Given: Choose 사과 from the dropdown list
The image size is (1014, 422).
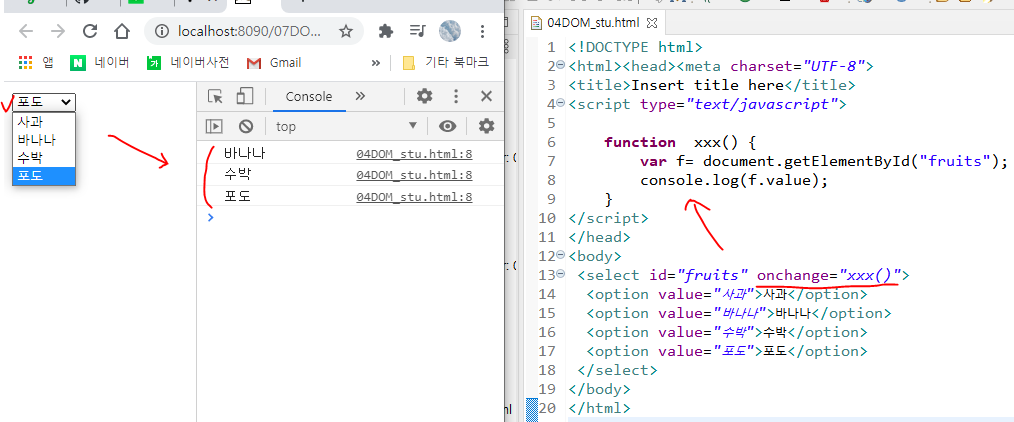Looking at the screenshot, I should click(44, 122).
